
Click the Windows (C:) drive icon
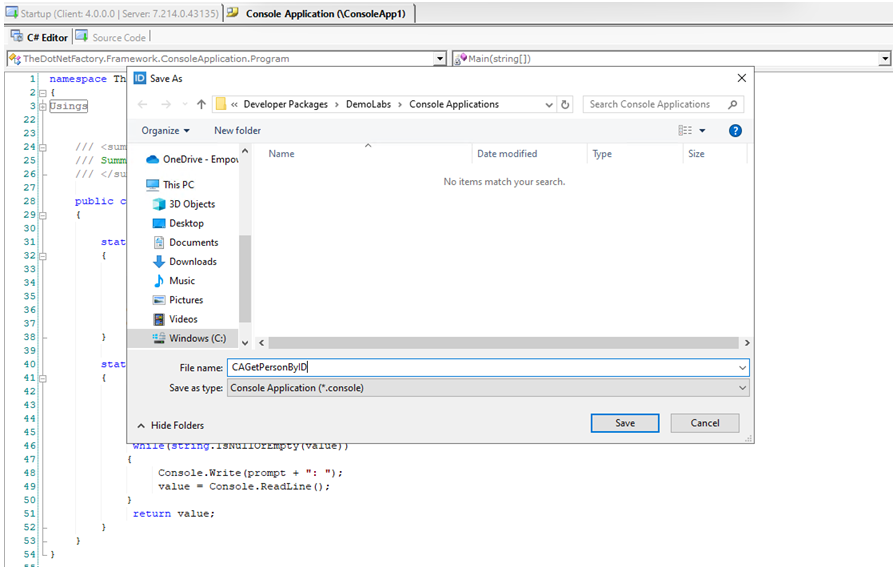(159, 338)
